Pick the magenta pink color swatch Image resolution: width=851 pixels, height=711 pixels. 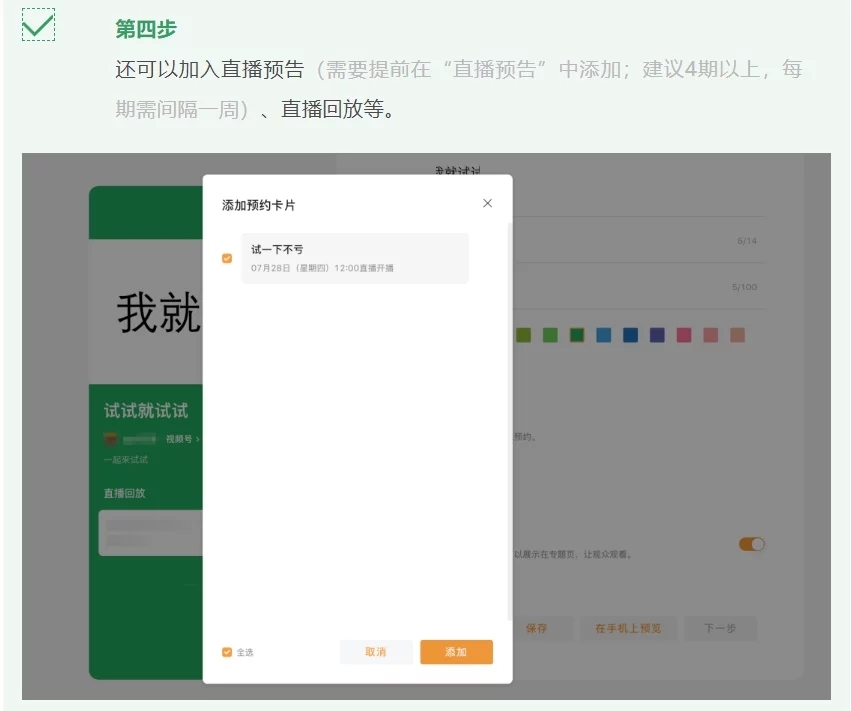click(x=684, y=335)
